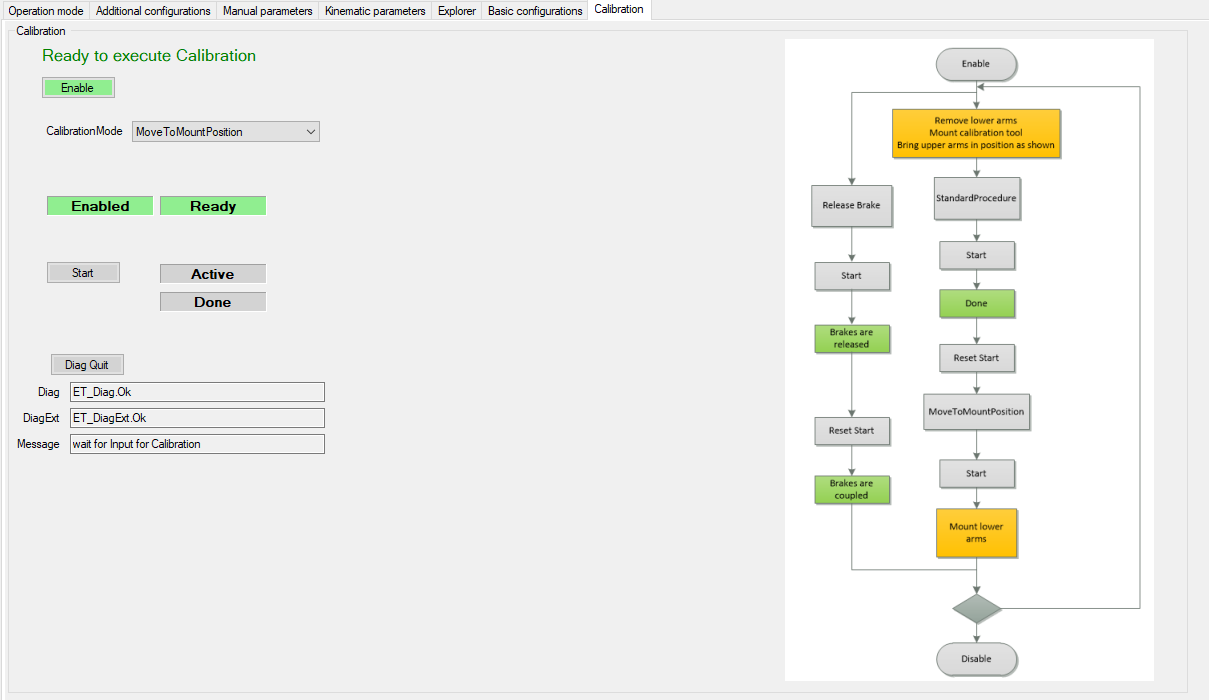Click the DiagExt text field
The image size is (1209, 700).
coord(197,418)
